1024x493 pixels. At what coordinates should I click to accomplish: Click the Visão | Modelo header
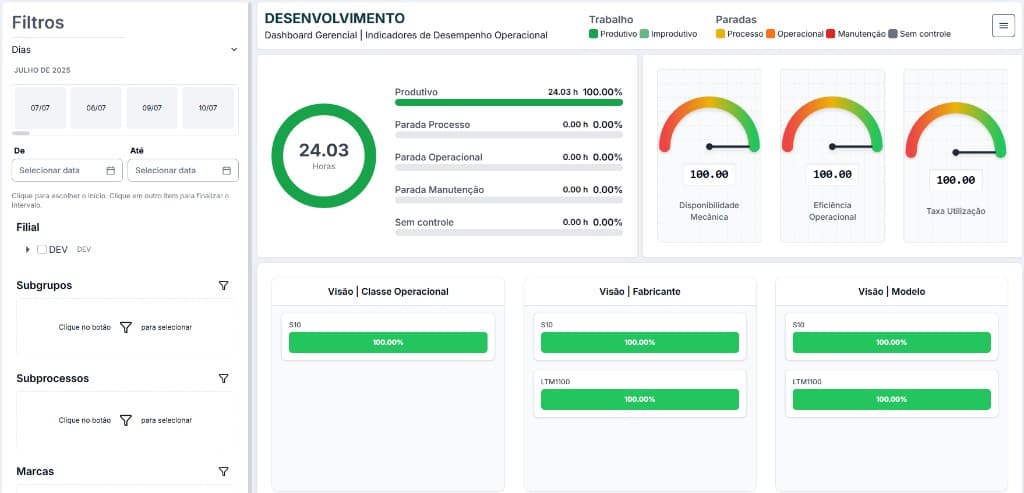point(891,291)
